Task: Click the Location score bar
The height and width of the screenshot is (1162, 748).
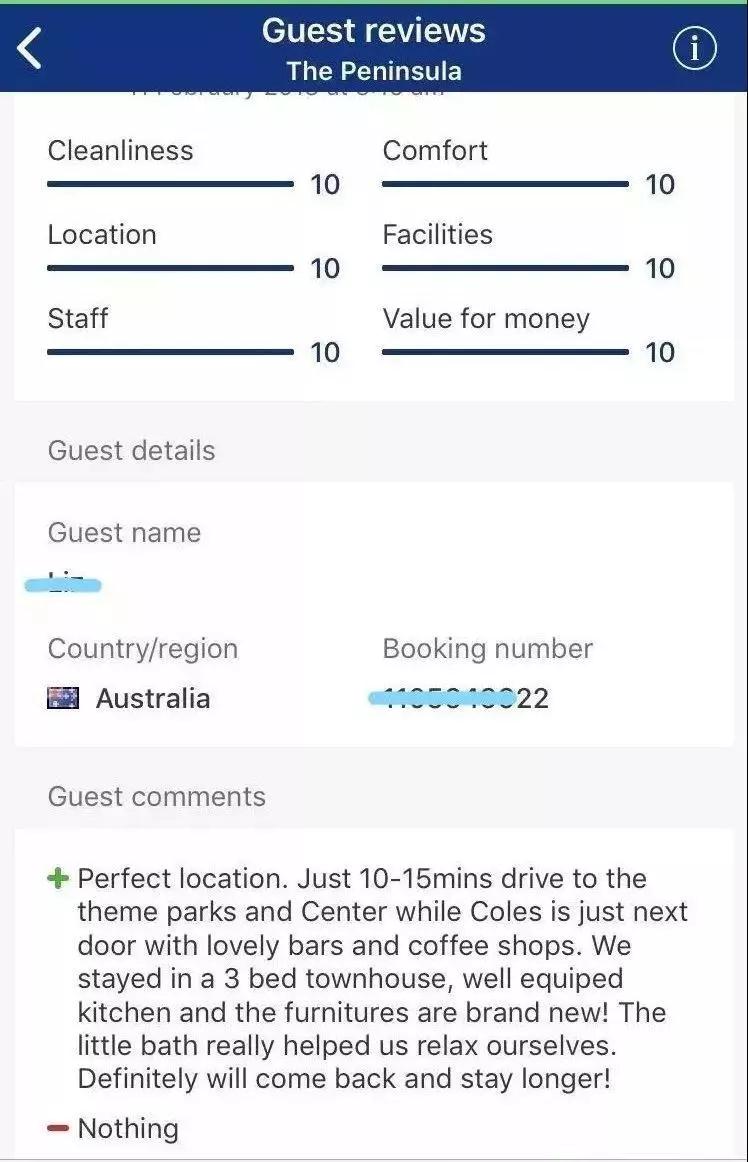Action: (x=171, y=268)
